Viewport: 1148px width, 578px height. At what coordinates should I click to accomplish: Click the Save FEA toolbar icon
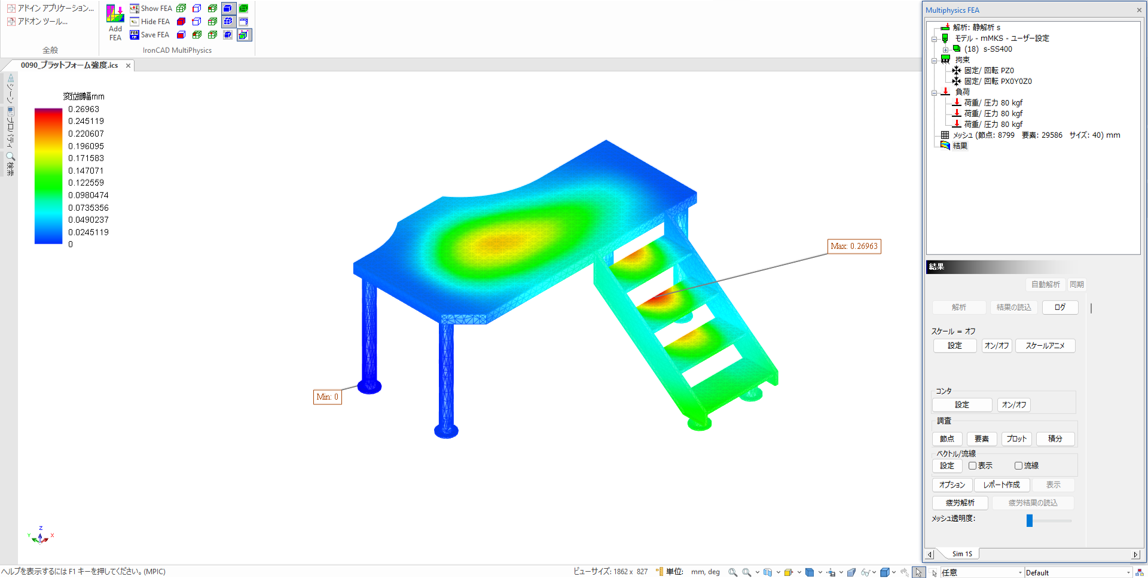[135, 34]
